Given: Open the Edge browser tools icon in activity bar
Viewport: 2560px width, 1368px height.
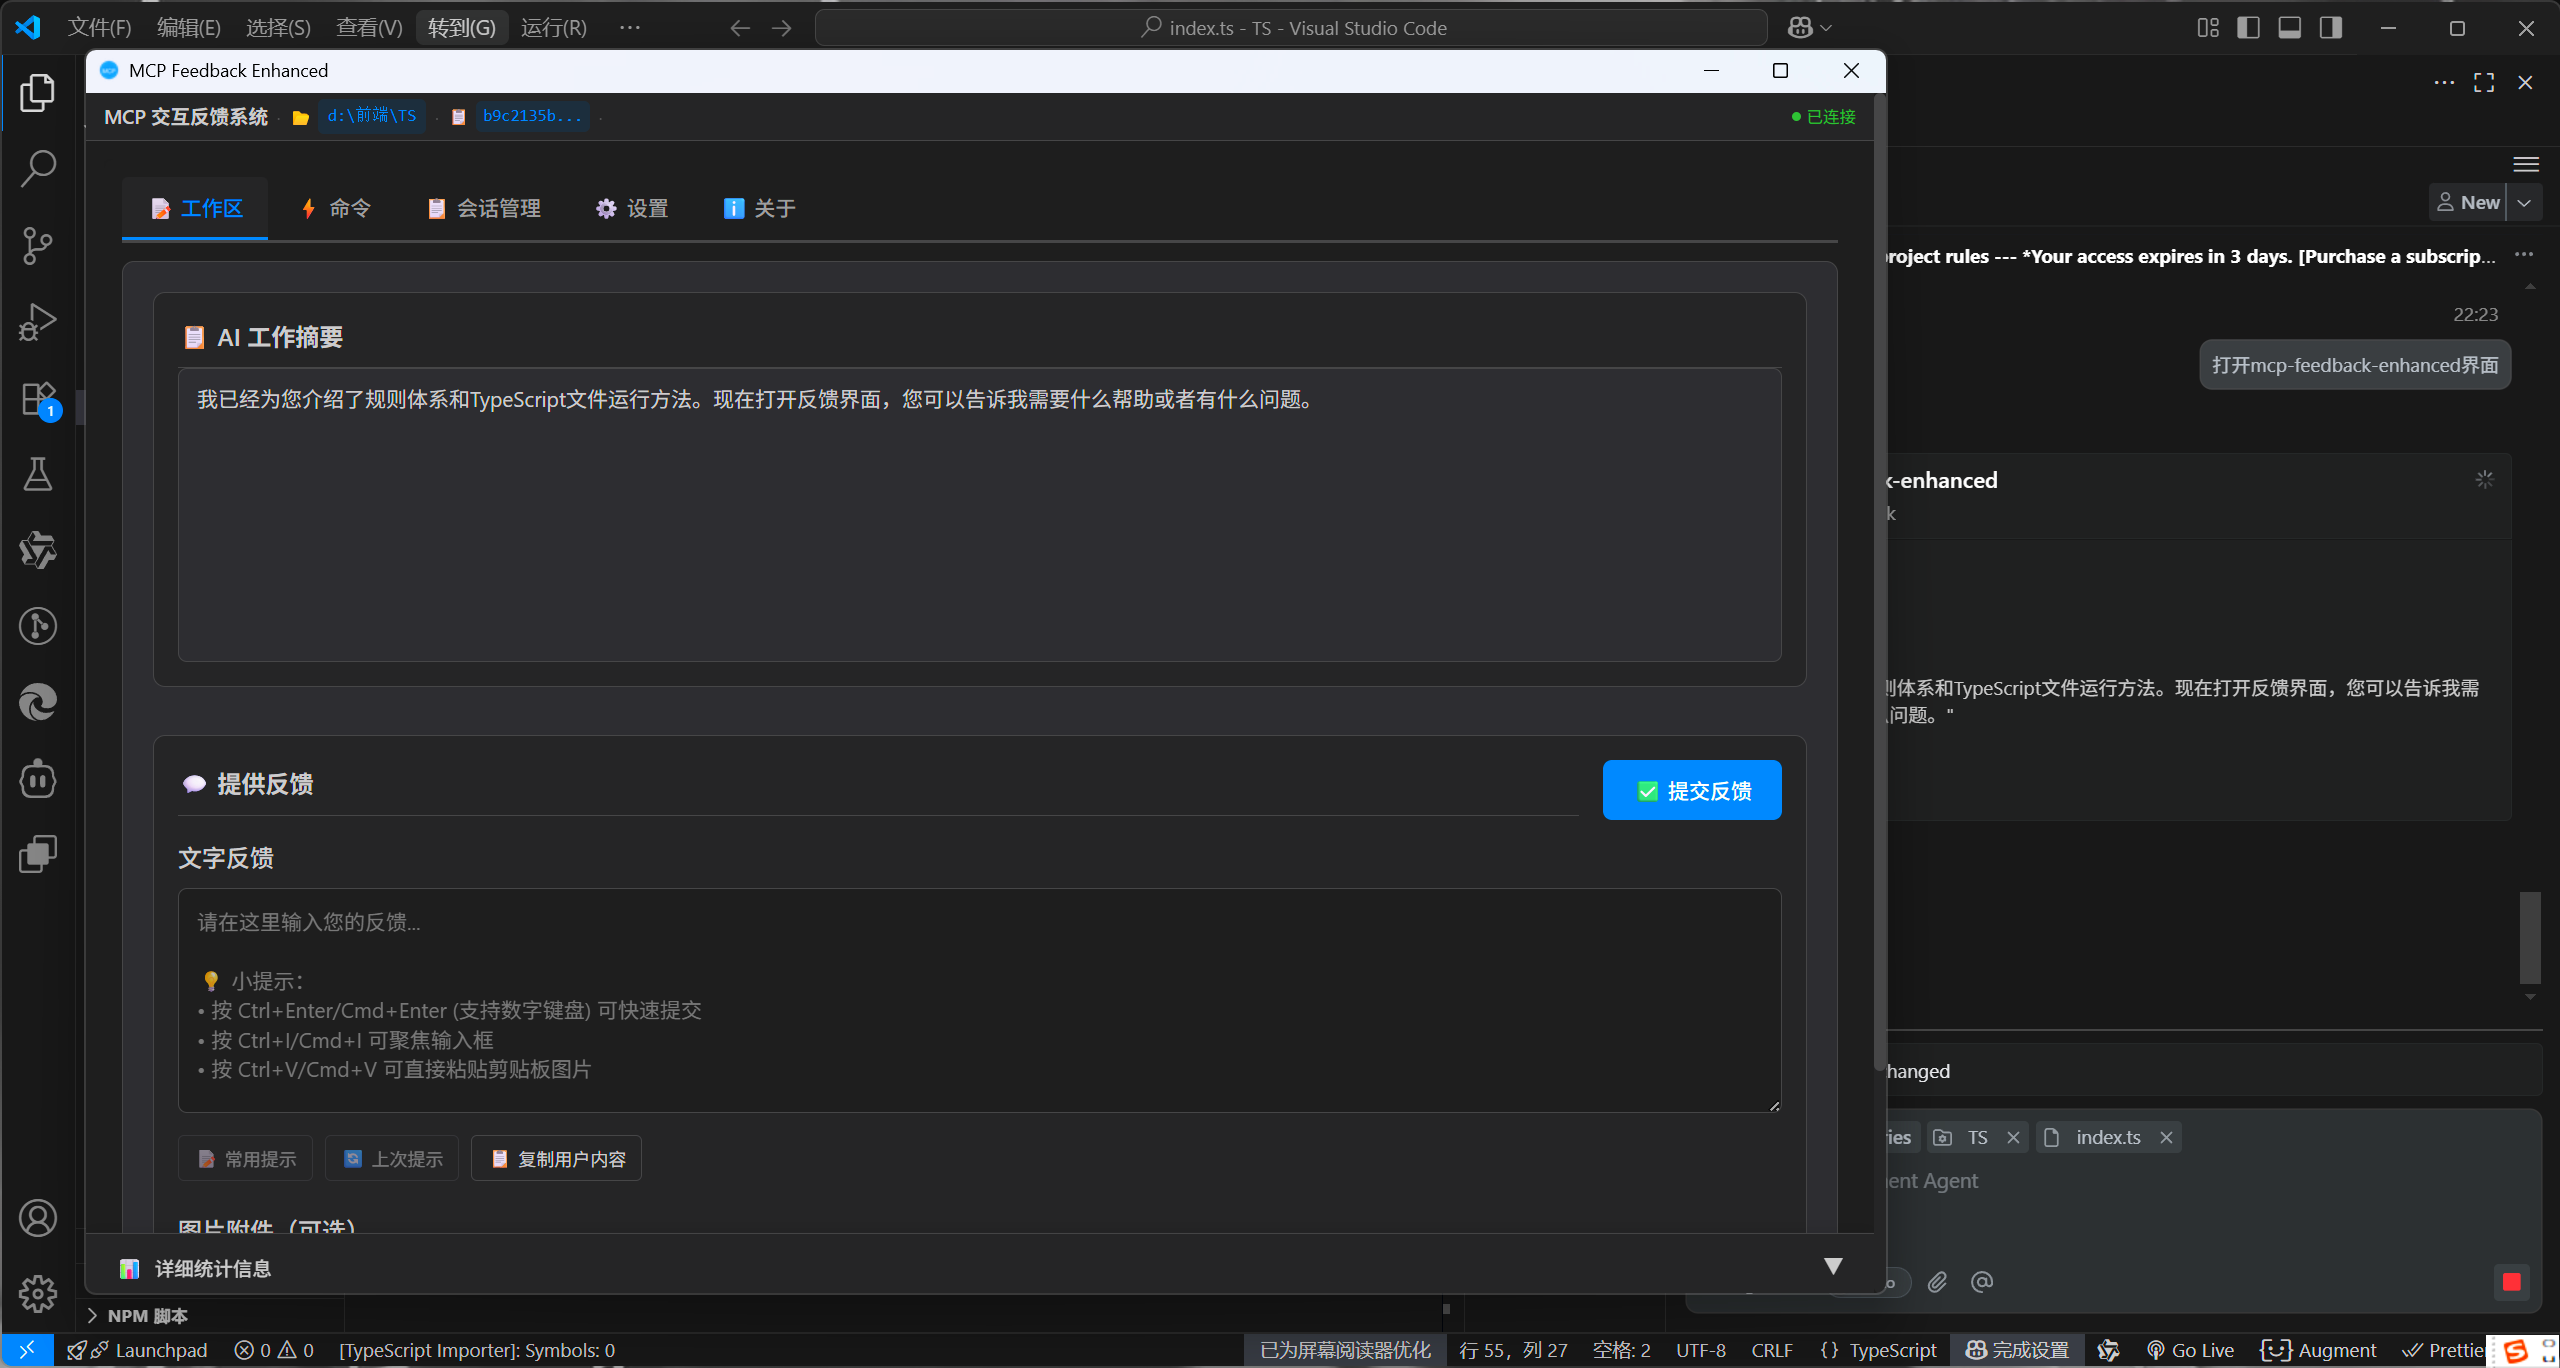Looking at the screenshot, I should pos(38,702).
